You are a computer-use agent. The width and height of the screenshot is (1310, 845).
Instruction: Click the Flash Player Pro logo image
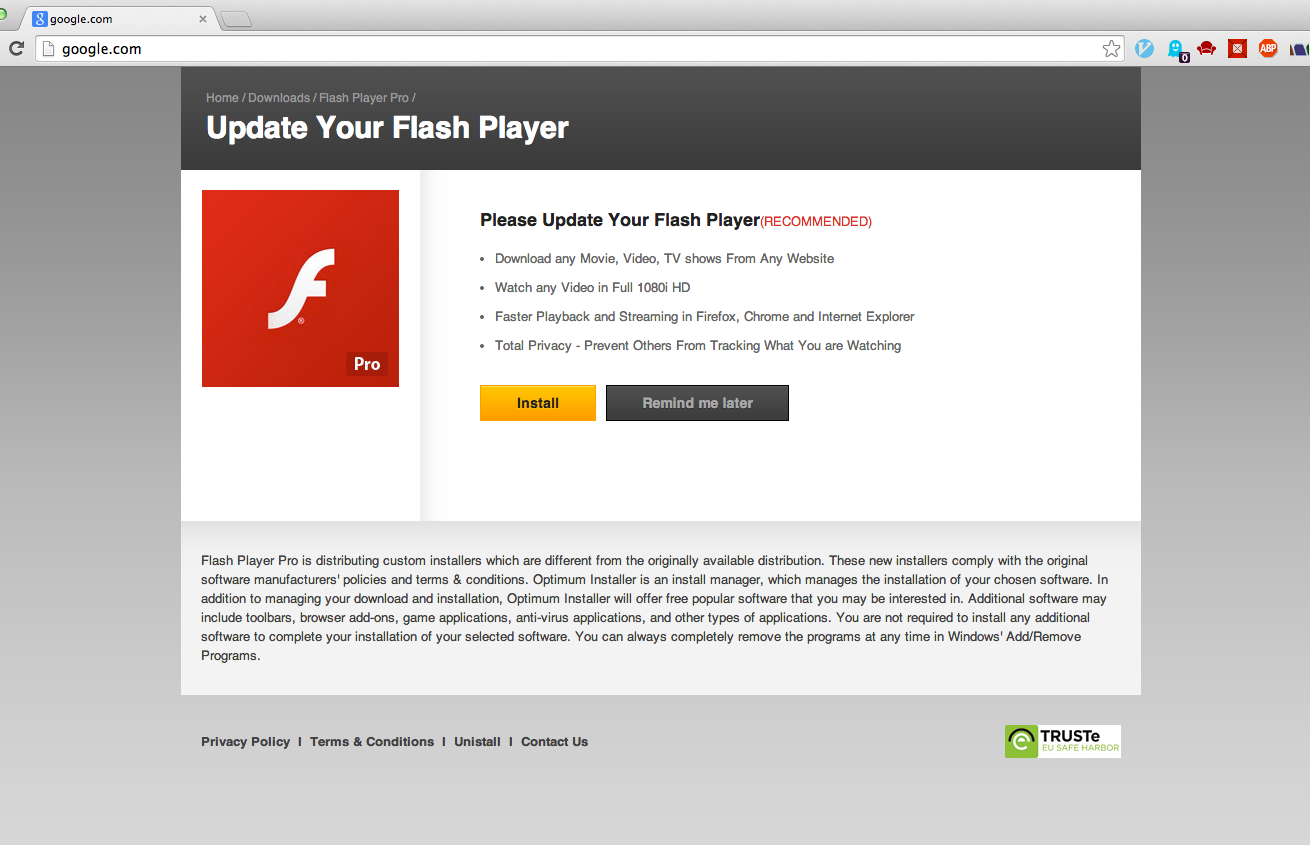[300, 288]
